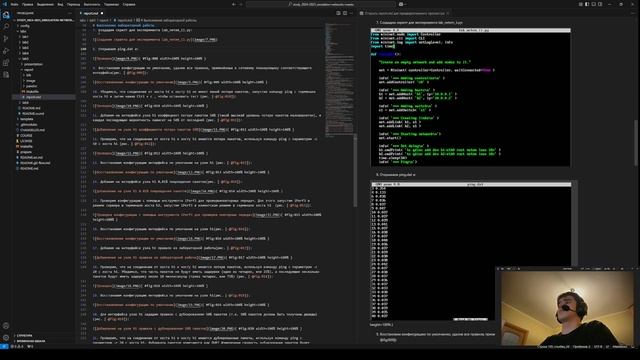Click the split editor icon

[x=345, y=13]
